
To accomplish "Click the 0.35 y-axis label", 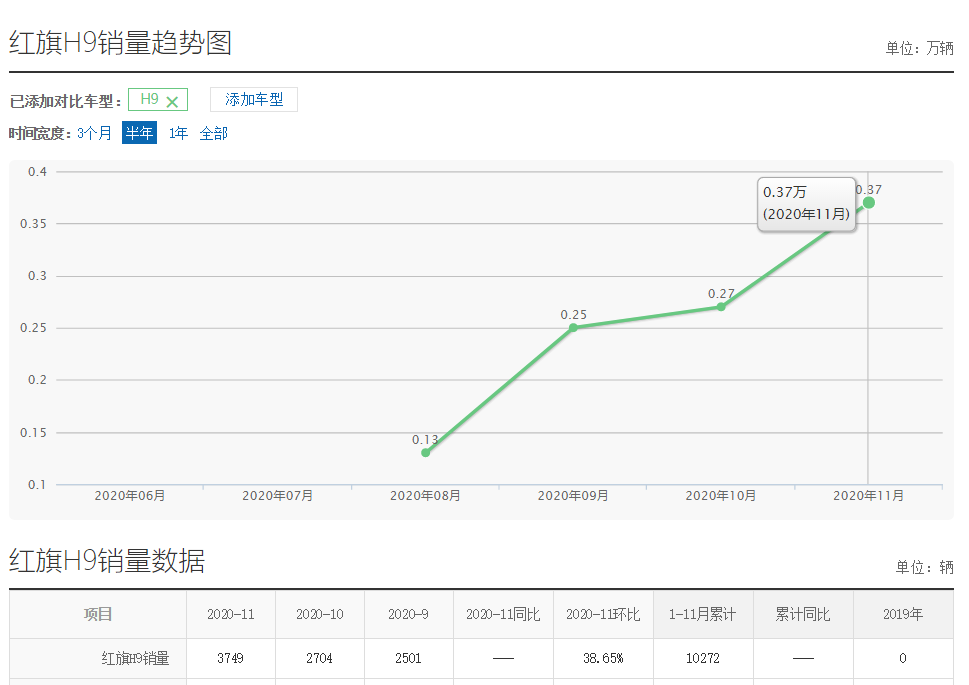I will (x=34, y=224).
